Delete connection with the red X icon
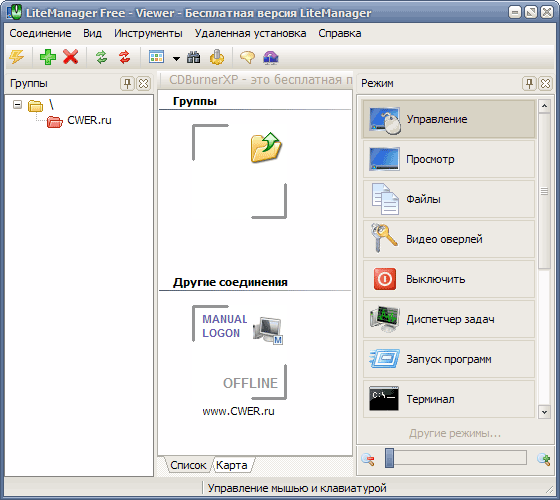560x500 pixels. click(x=70, y=57)
